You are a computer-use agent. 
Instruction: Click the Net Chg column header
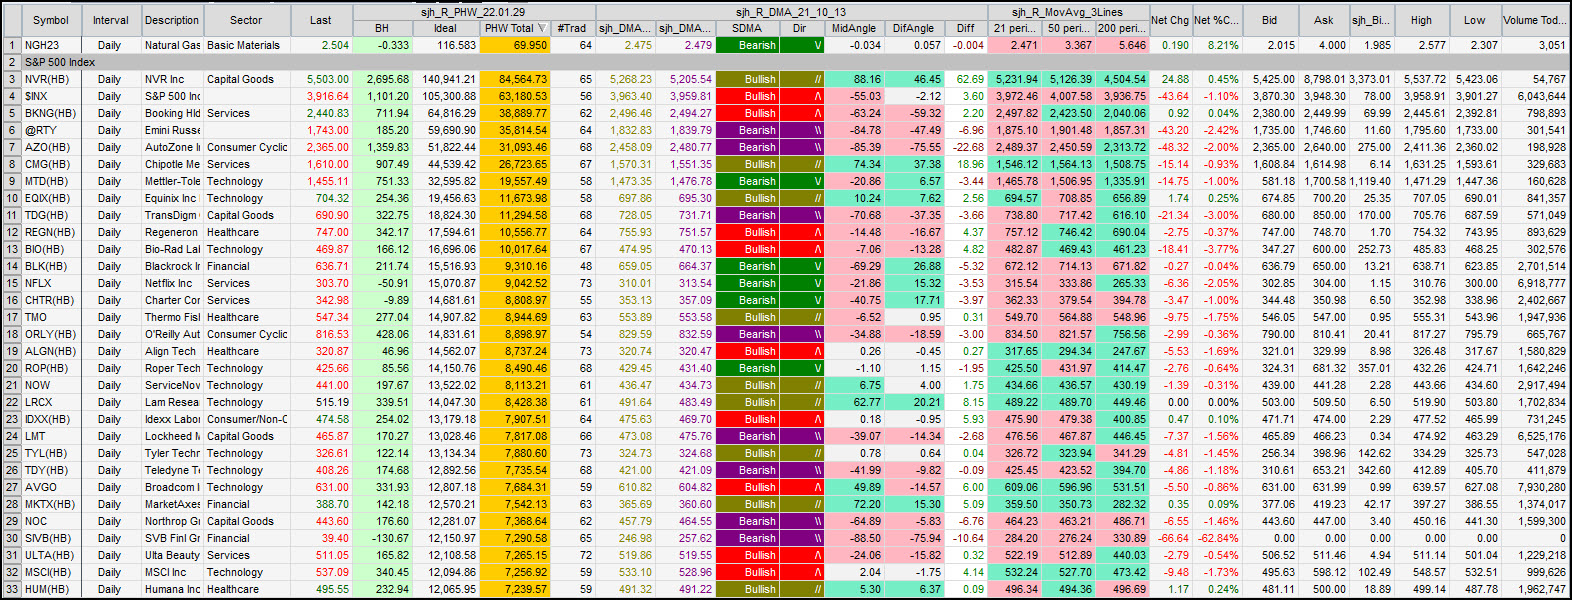[1170, 20]
